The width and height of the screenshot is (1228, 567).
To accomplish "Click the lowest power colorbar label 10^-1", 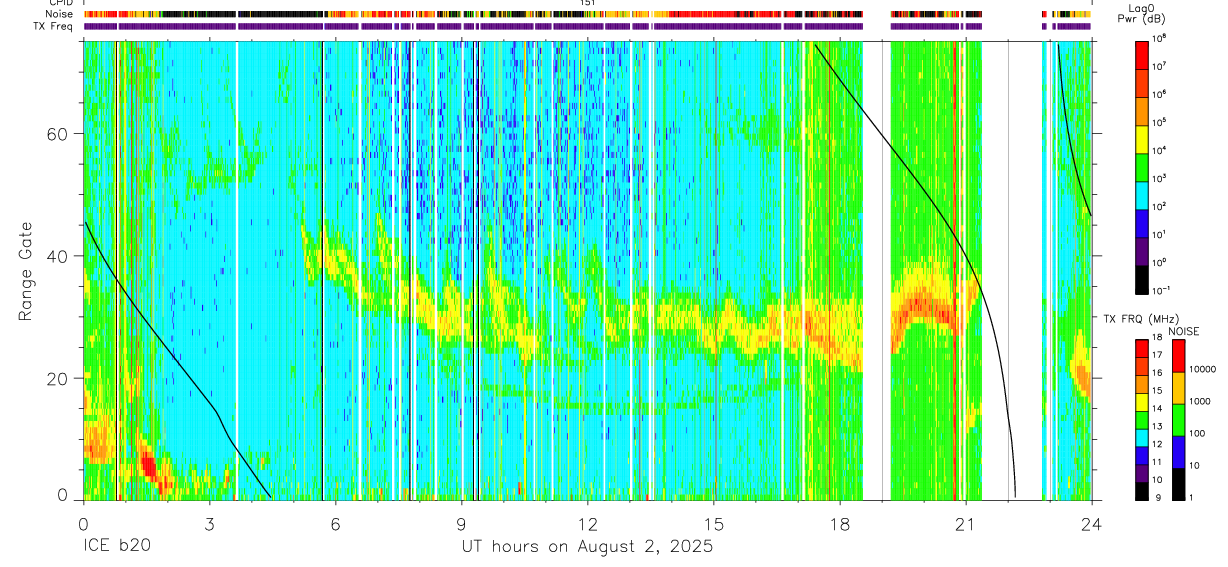I will point(1163,290).
